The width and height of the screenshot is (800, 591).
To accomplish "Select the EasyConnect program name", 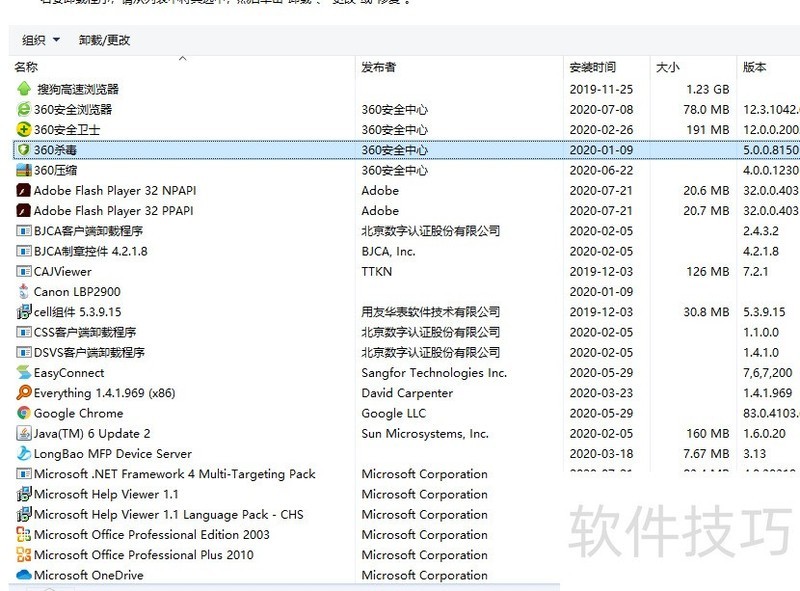I will (x=69, y=373).
